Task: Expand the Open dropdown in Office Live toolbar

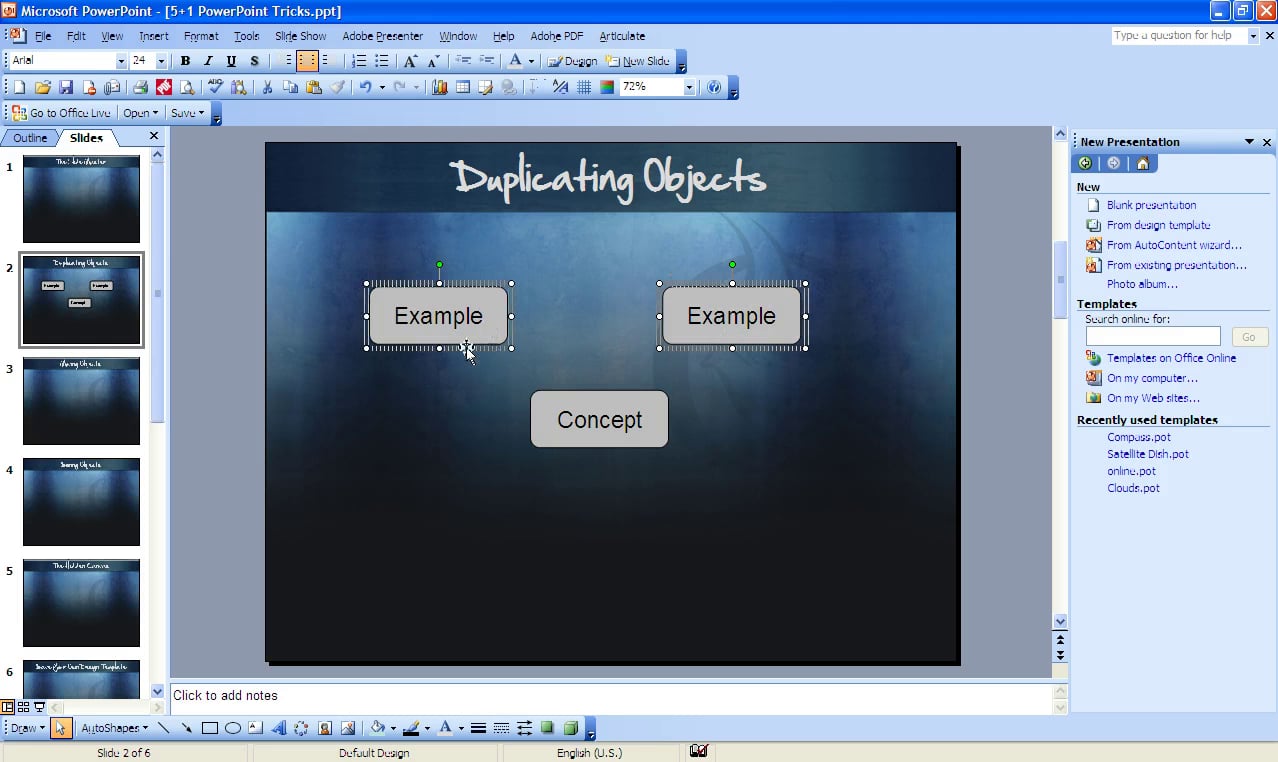Action: [x=154, y=113]
